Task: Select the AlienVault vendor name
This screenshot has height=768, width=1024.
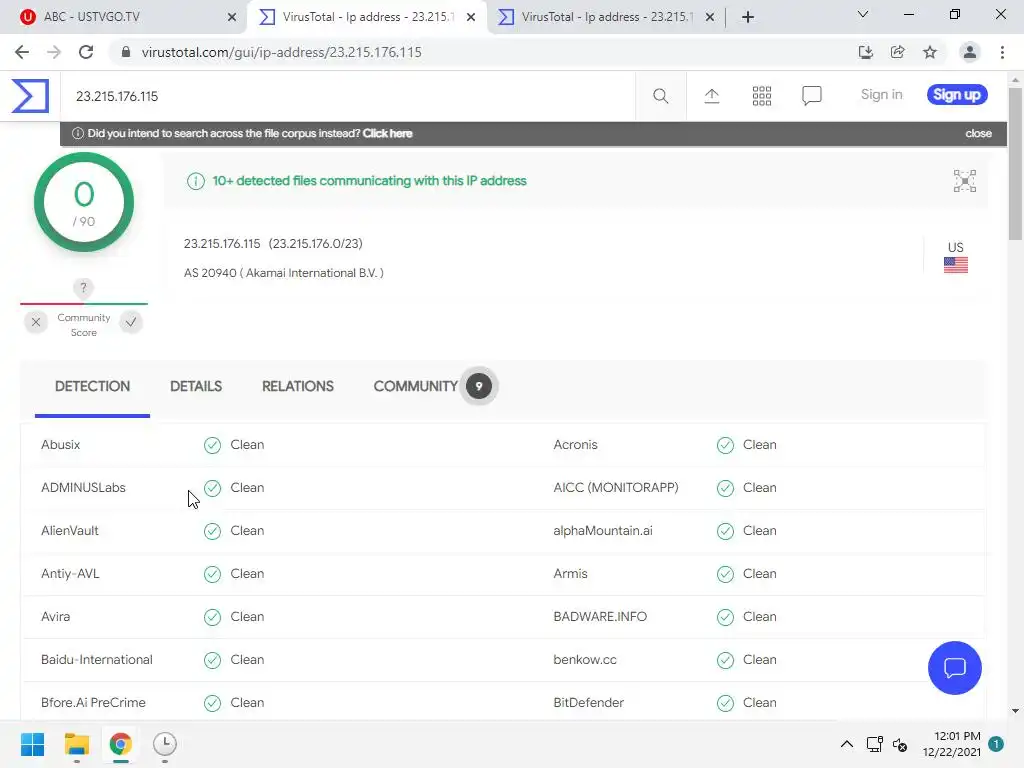Action: click(70, 531)
